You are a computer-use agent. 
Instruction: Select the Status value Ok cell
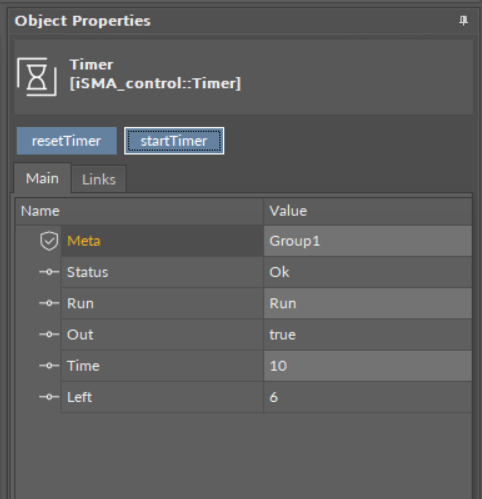(368, 272)
